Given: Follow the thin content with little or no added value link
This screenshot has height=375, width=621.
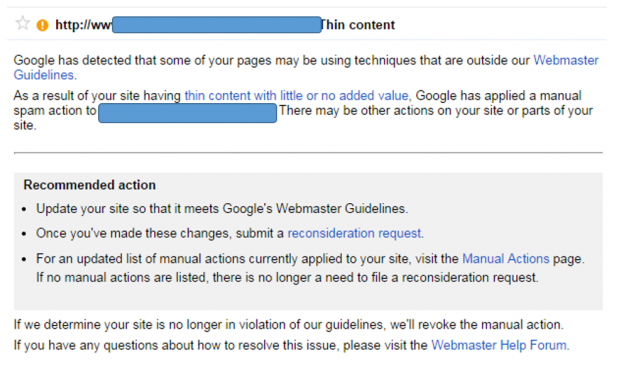Looking at the screenshot, I should coord(297,96).
